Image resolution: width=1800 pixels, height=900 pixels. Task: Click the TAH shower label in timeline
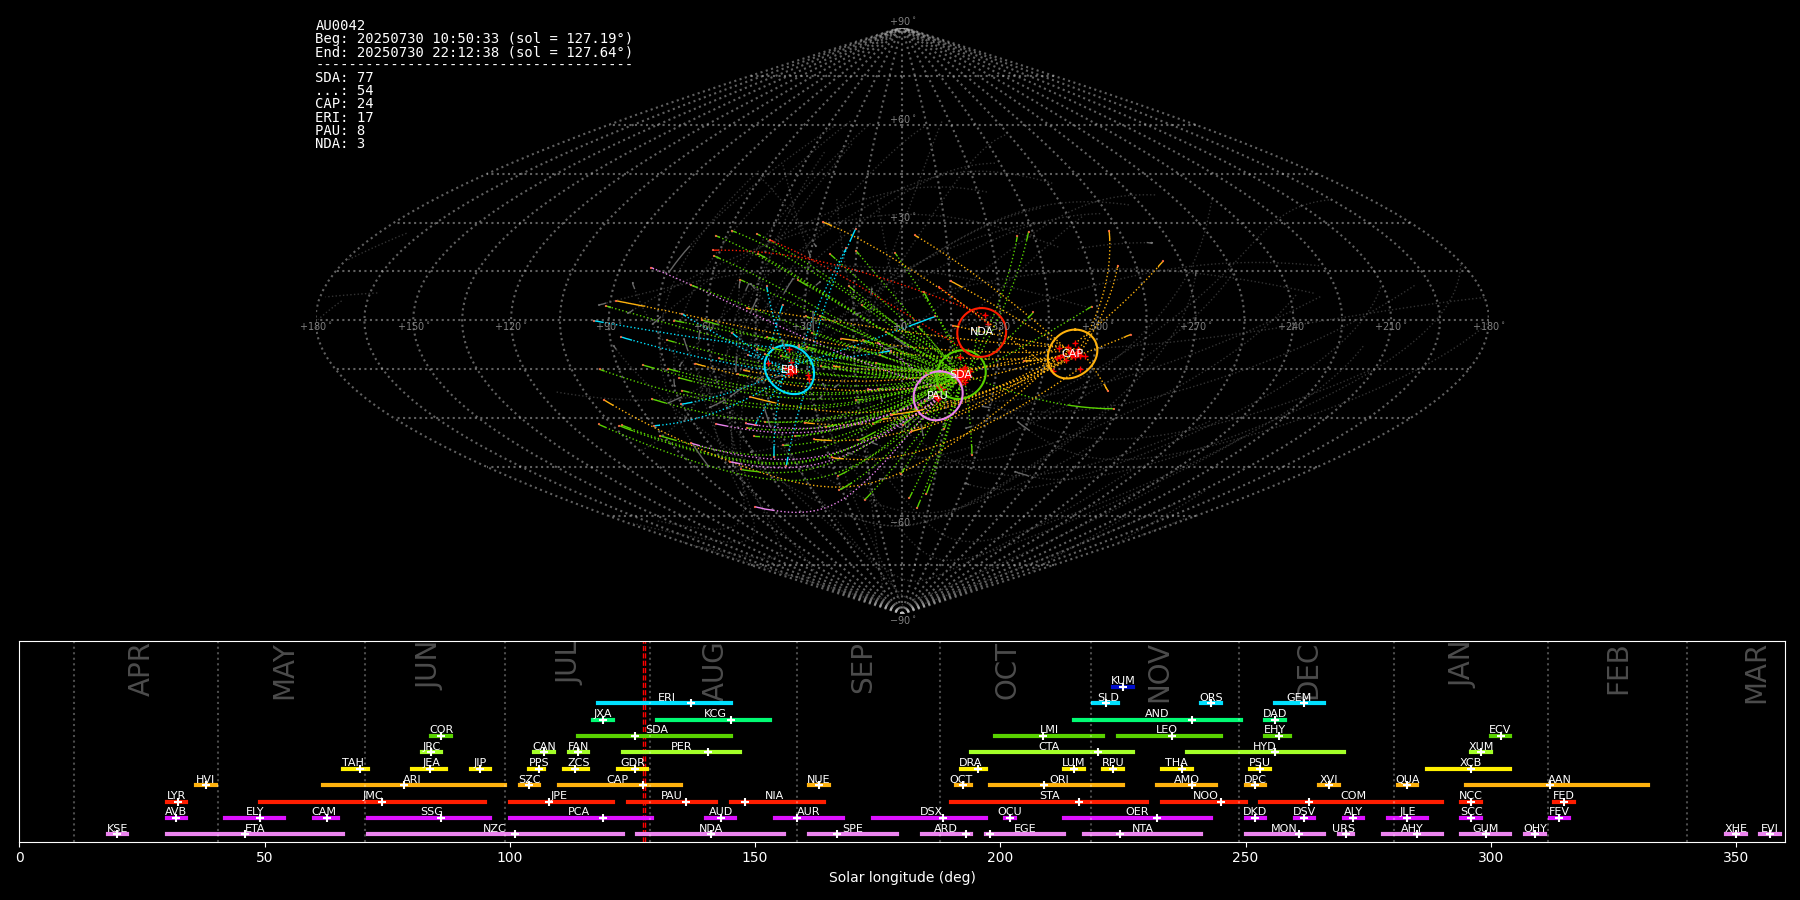tap(353, 762)
